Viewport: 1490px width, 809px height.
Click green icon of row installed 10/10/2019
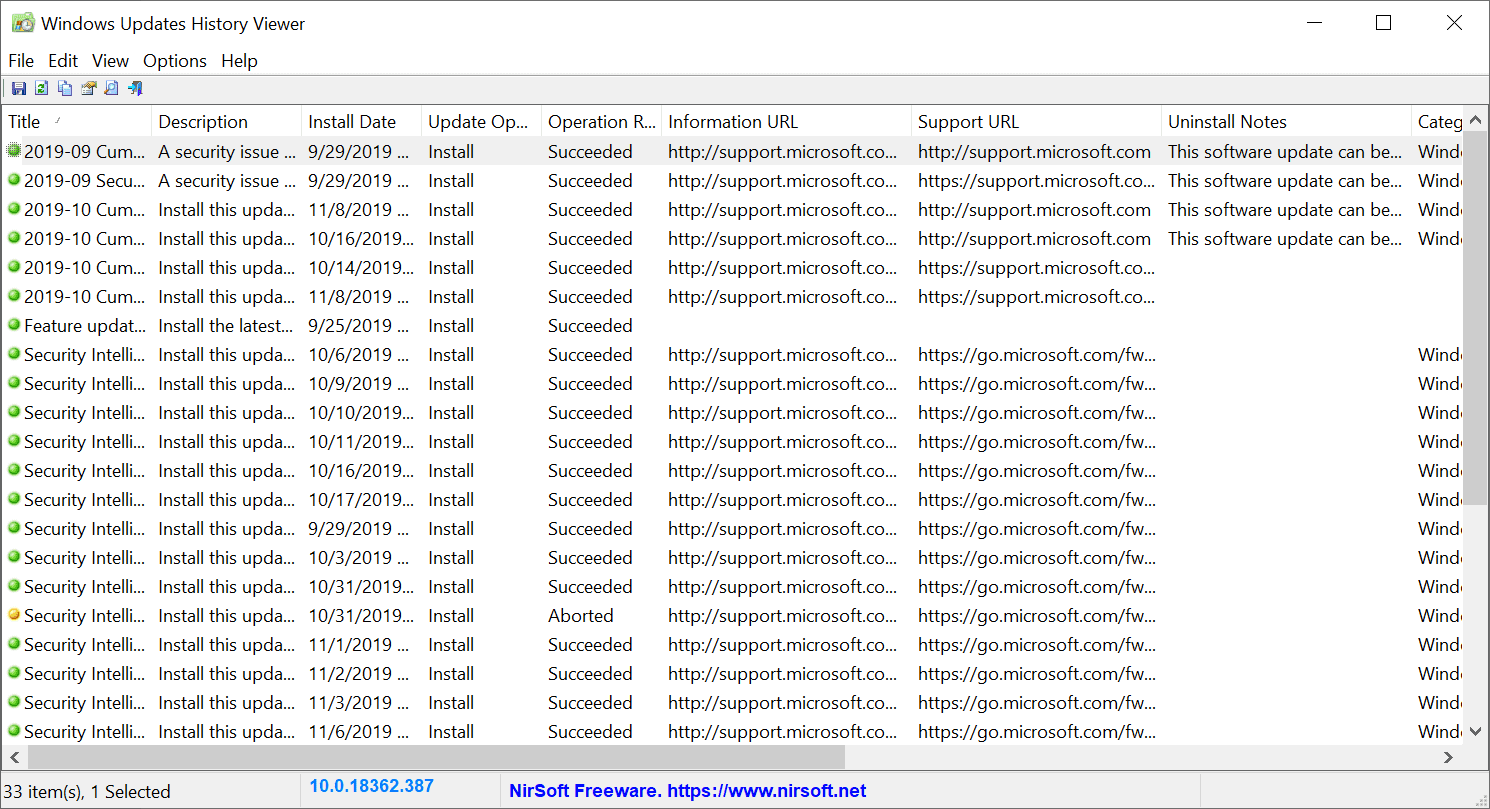[x=14, y=412]
